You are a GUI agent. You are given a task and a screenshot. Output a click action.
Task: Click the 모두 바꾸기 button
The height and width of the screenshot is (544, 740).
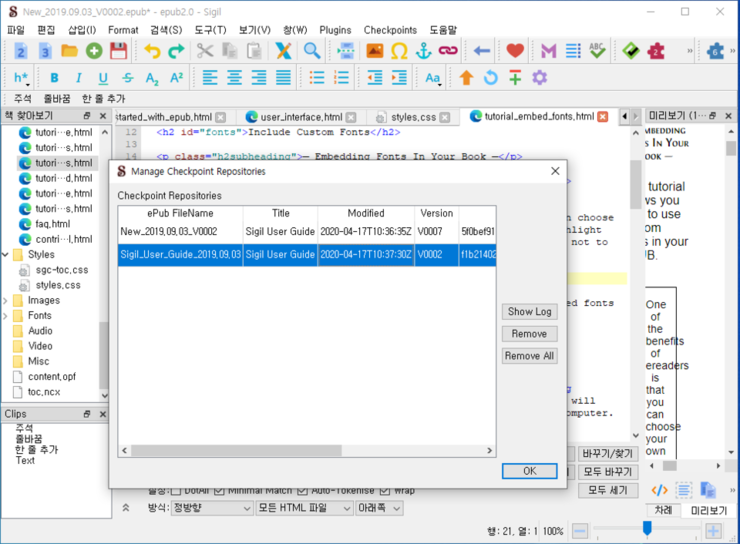point(608,472)
